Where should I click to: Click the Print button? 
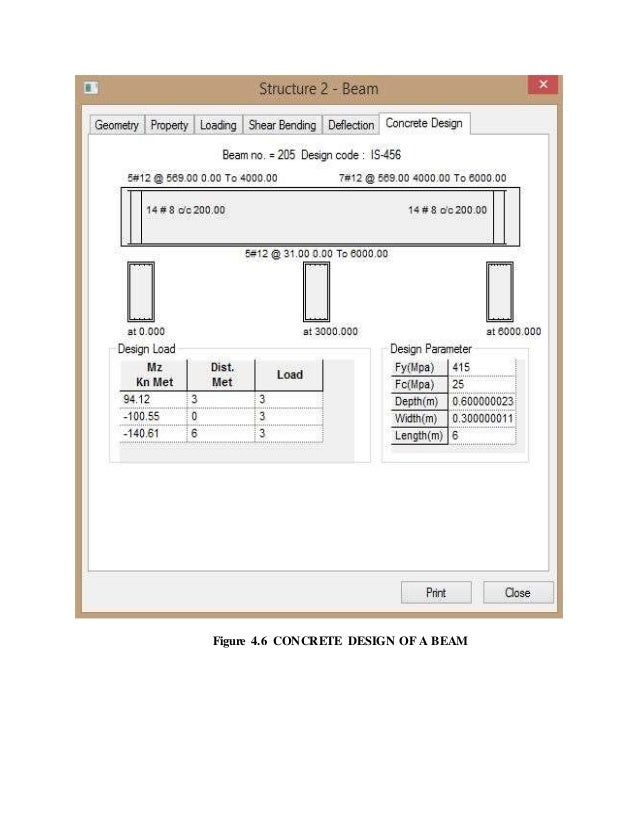(x=436, y=593)
